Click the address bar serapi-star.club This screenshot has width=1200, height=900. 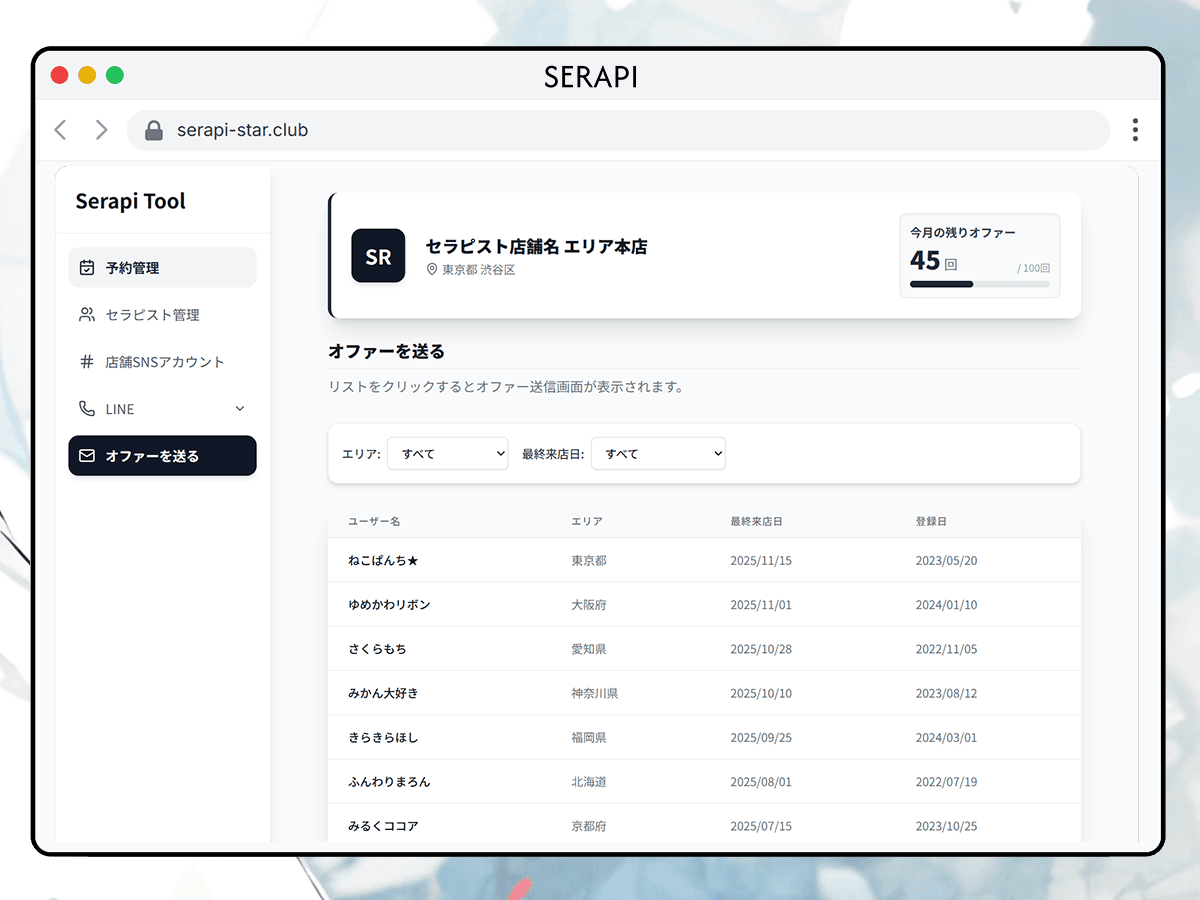(618, 130)
